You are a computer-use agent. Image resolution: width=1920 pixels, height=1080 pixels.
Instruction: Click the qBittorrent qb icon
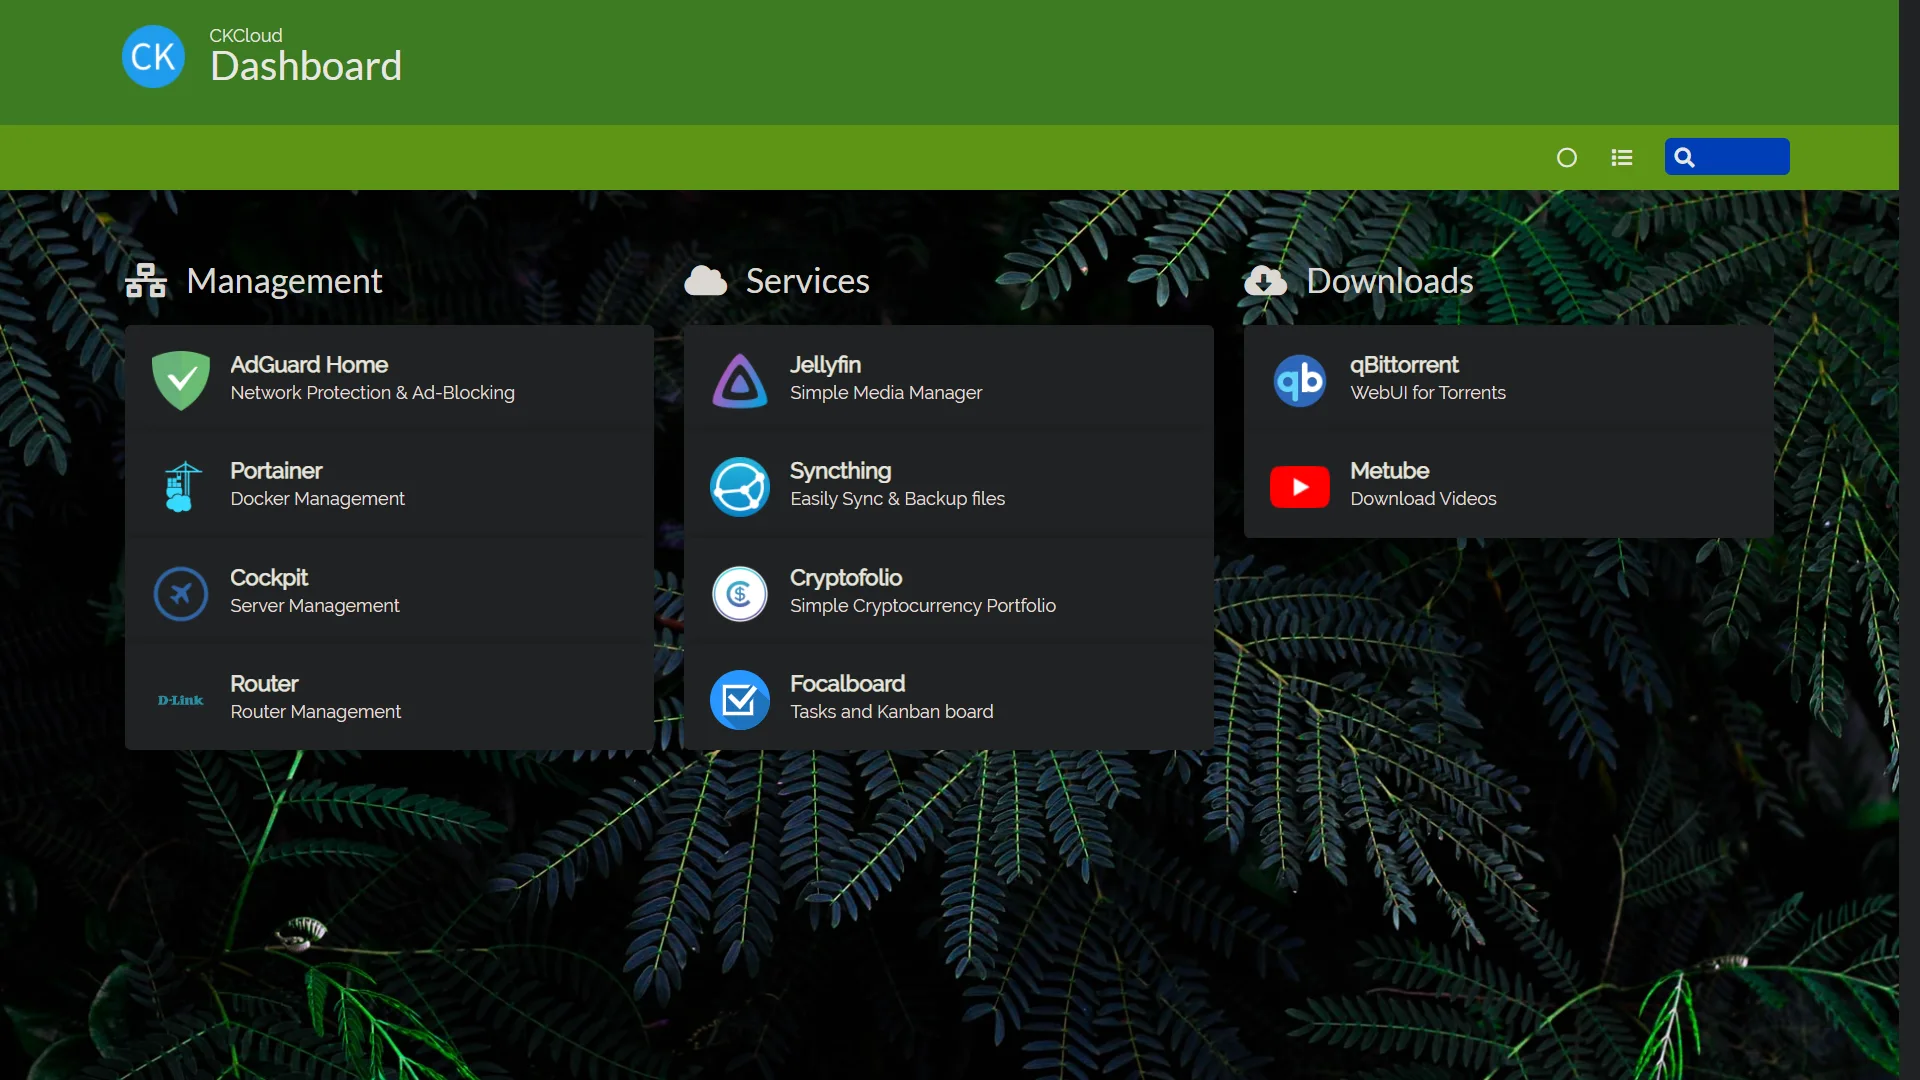pos(1299,380)
